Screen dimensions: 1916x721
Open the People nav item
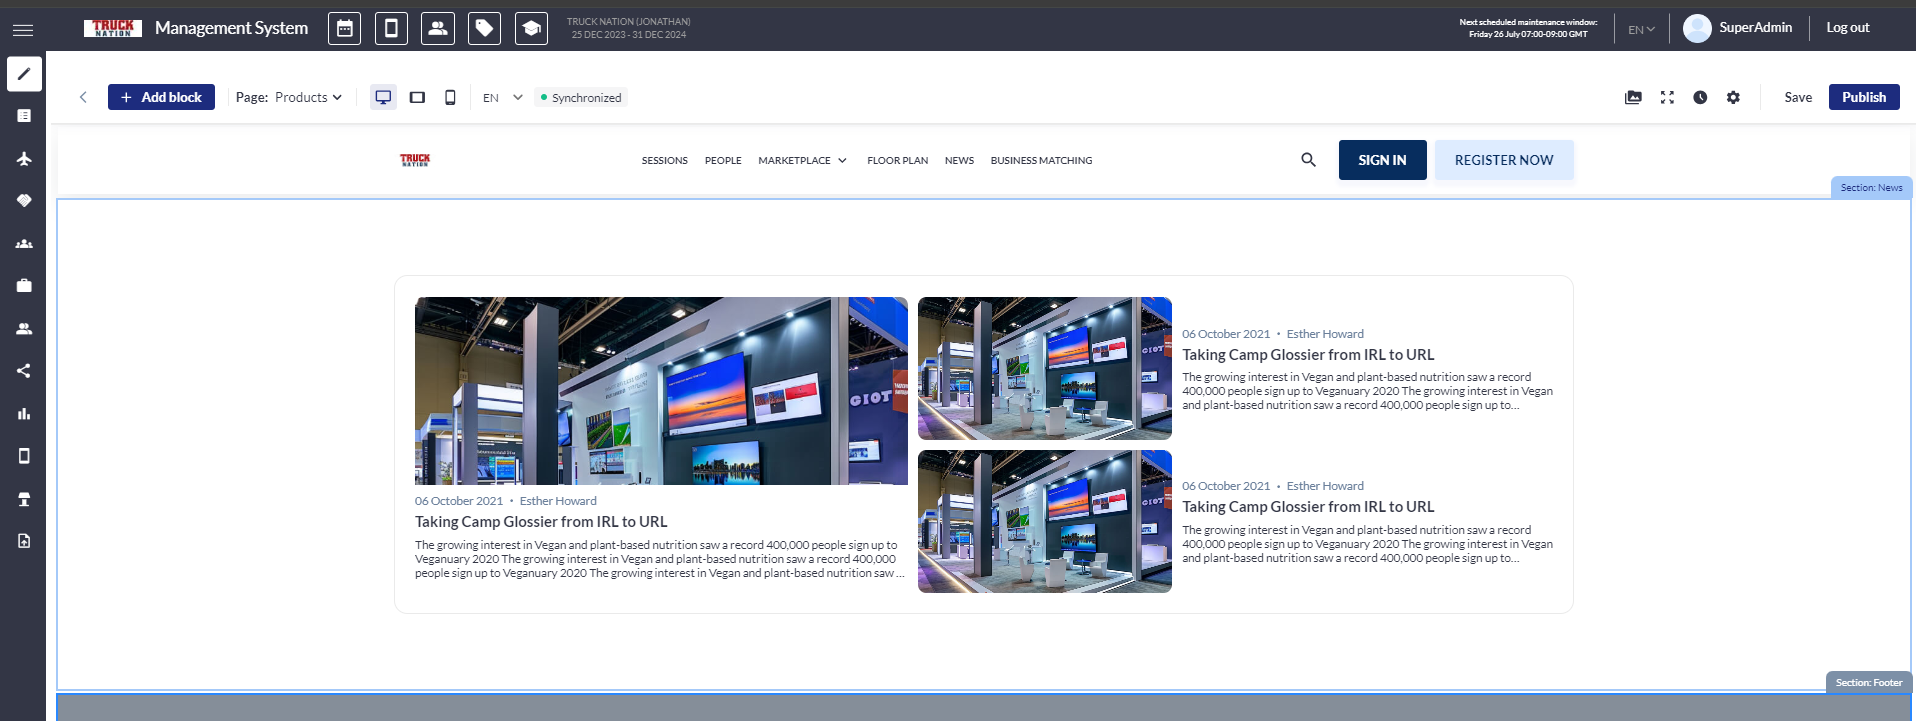723,160
